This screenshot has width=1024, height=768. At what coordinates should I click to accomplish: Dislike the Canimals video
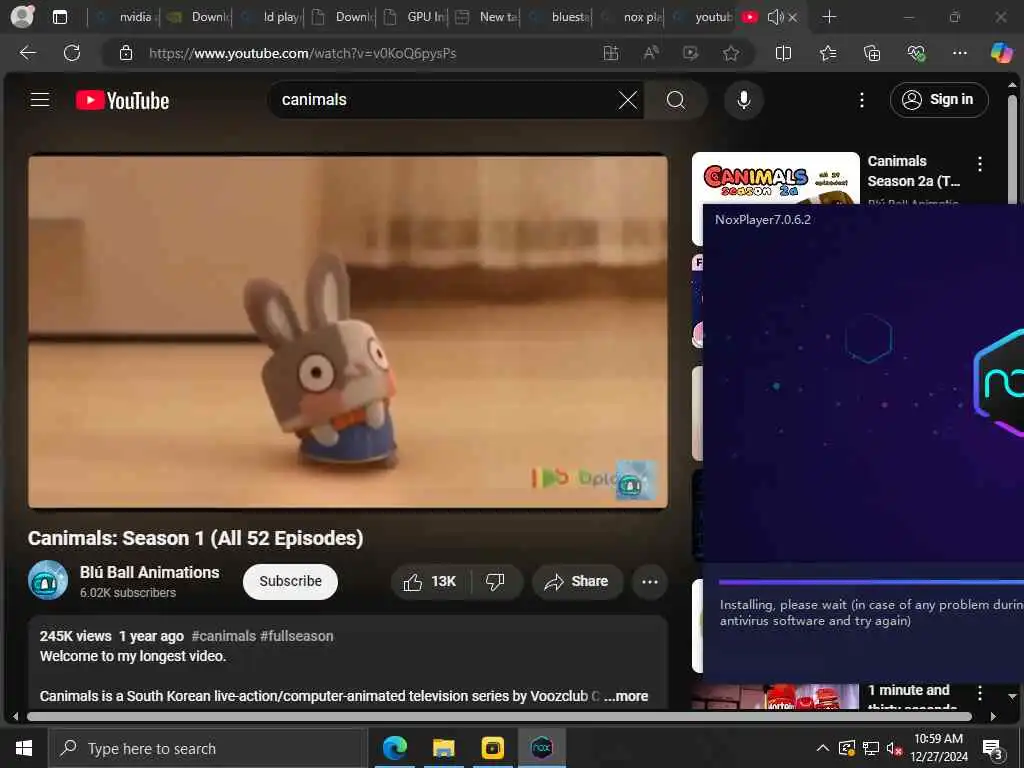coord(495,581)
